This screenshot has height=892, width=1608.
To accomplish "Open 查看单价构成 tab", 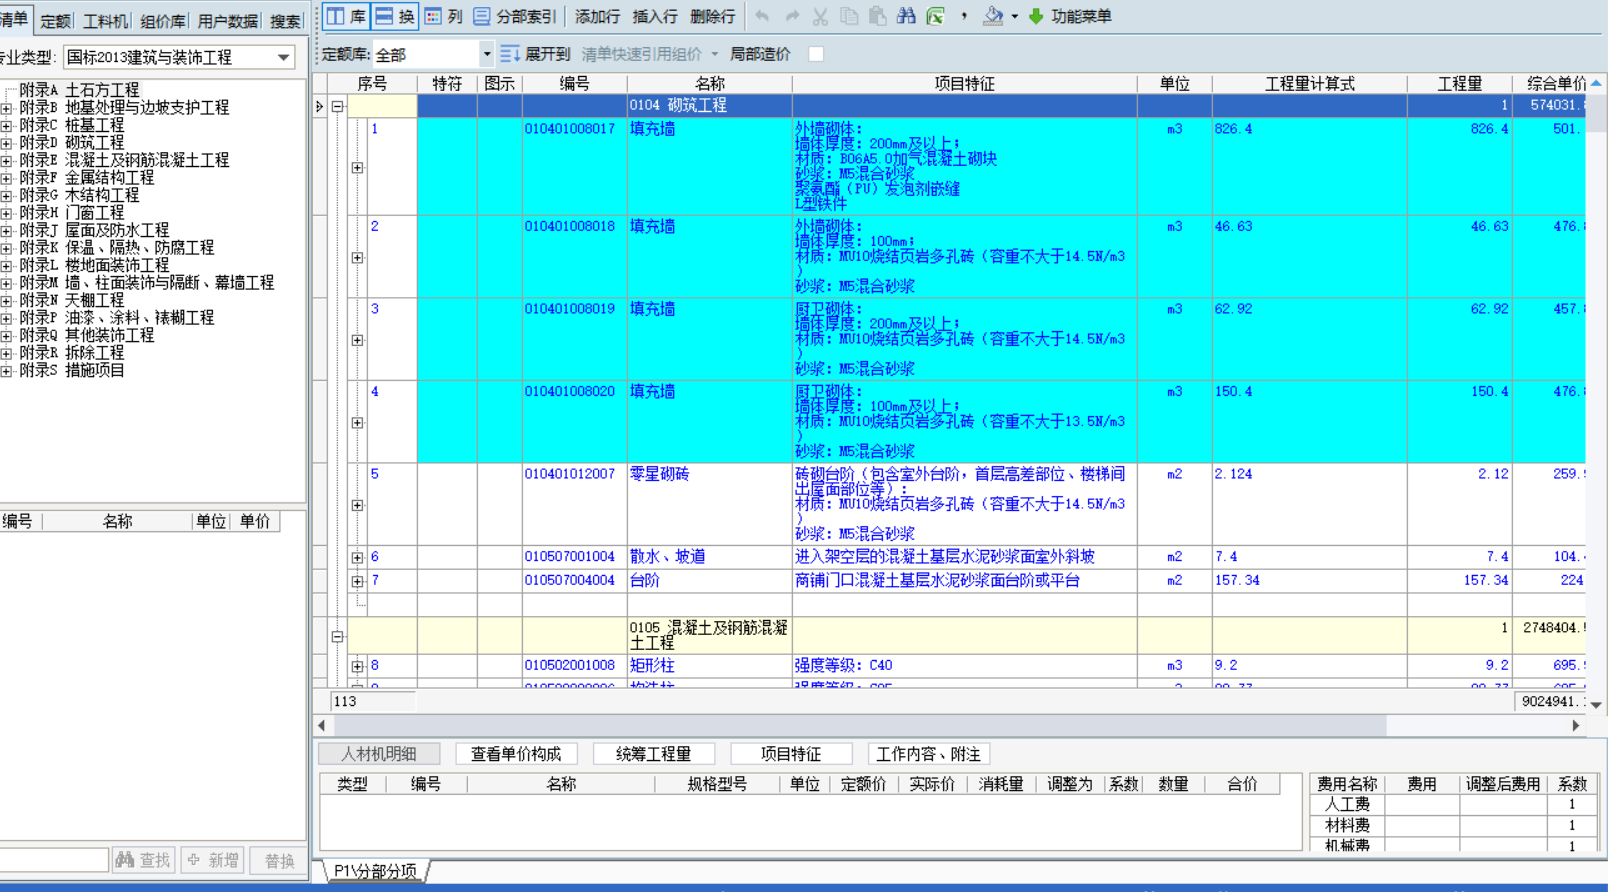I will coord(516,754).
